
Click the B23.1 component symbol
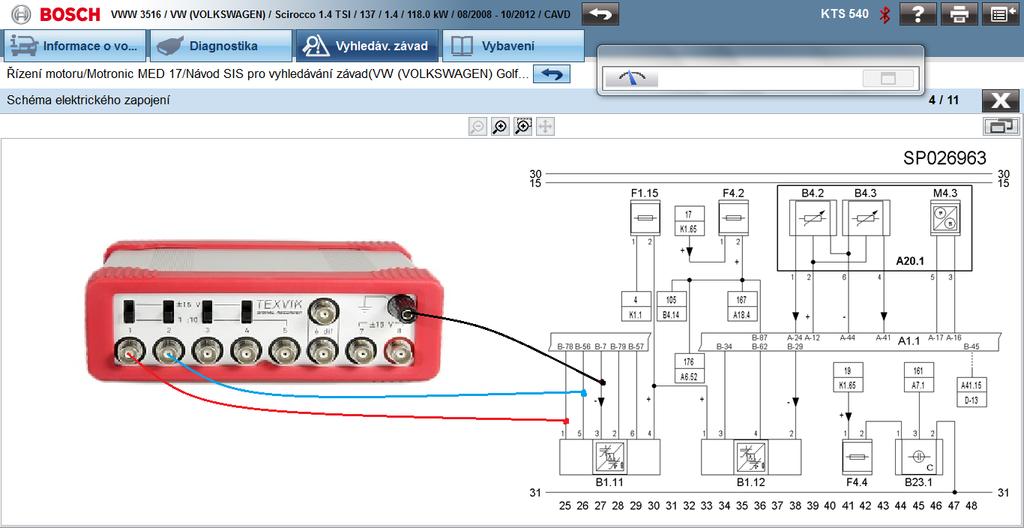(x=920, y=457)
